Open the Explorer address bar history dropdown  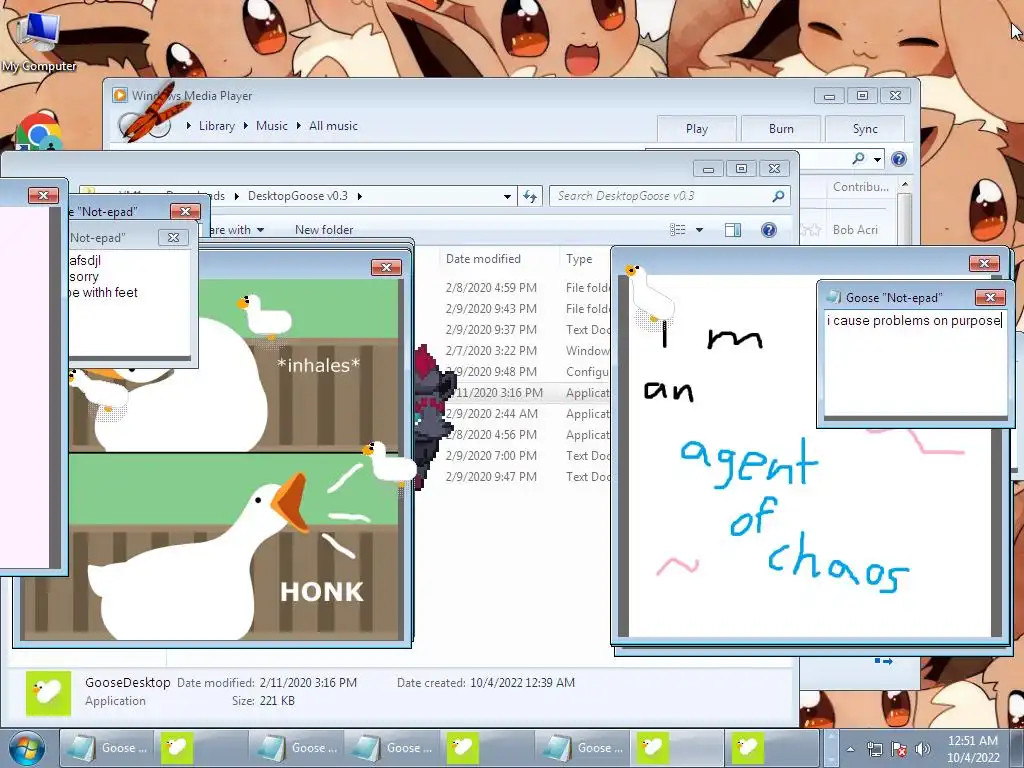click(507, 196)
